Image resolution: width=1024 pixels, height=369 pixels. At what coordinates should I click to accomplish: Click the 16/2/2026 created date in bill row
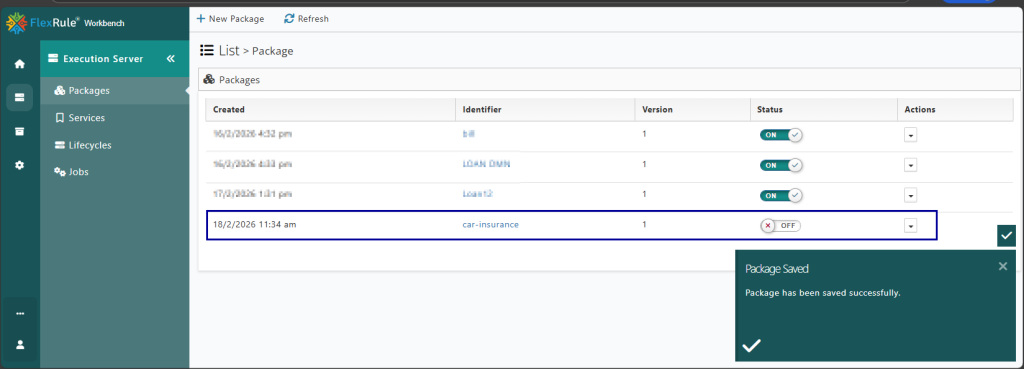click(252, 134)
